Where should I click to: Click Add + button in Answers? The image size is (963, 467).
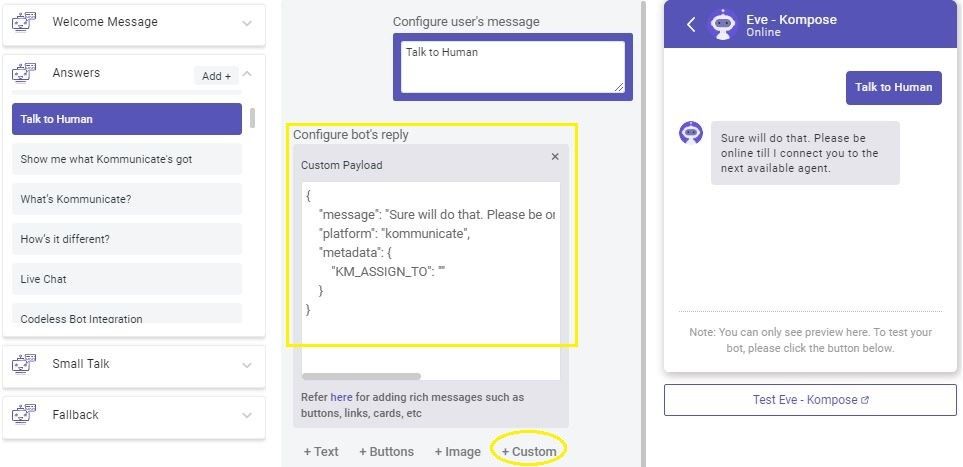pyautogui.click(x=216, y=76)
